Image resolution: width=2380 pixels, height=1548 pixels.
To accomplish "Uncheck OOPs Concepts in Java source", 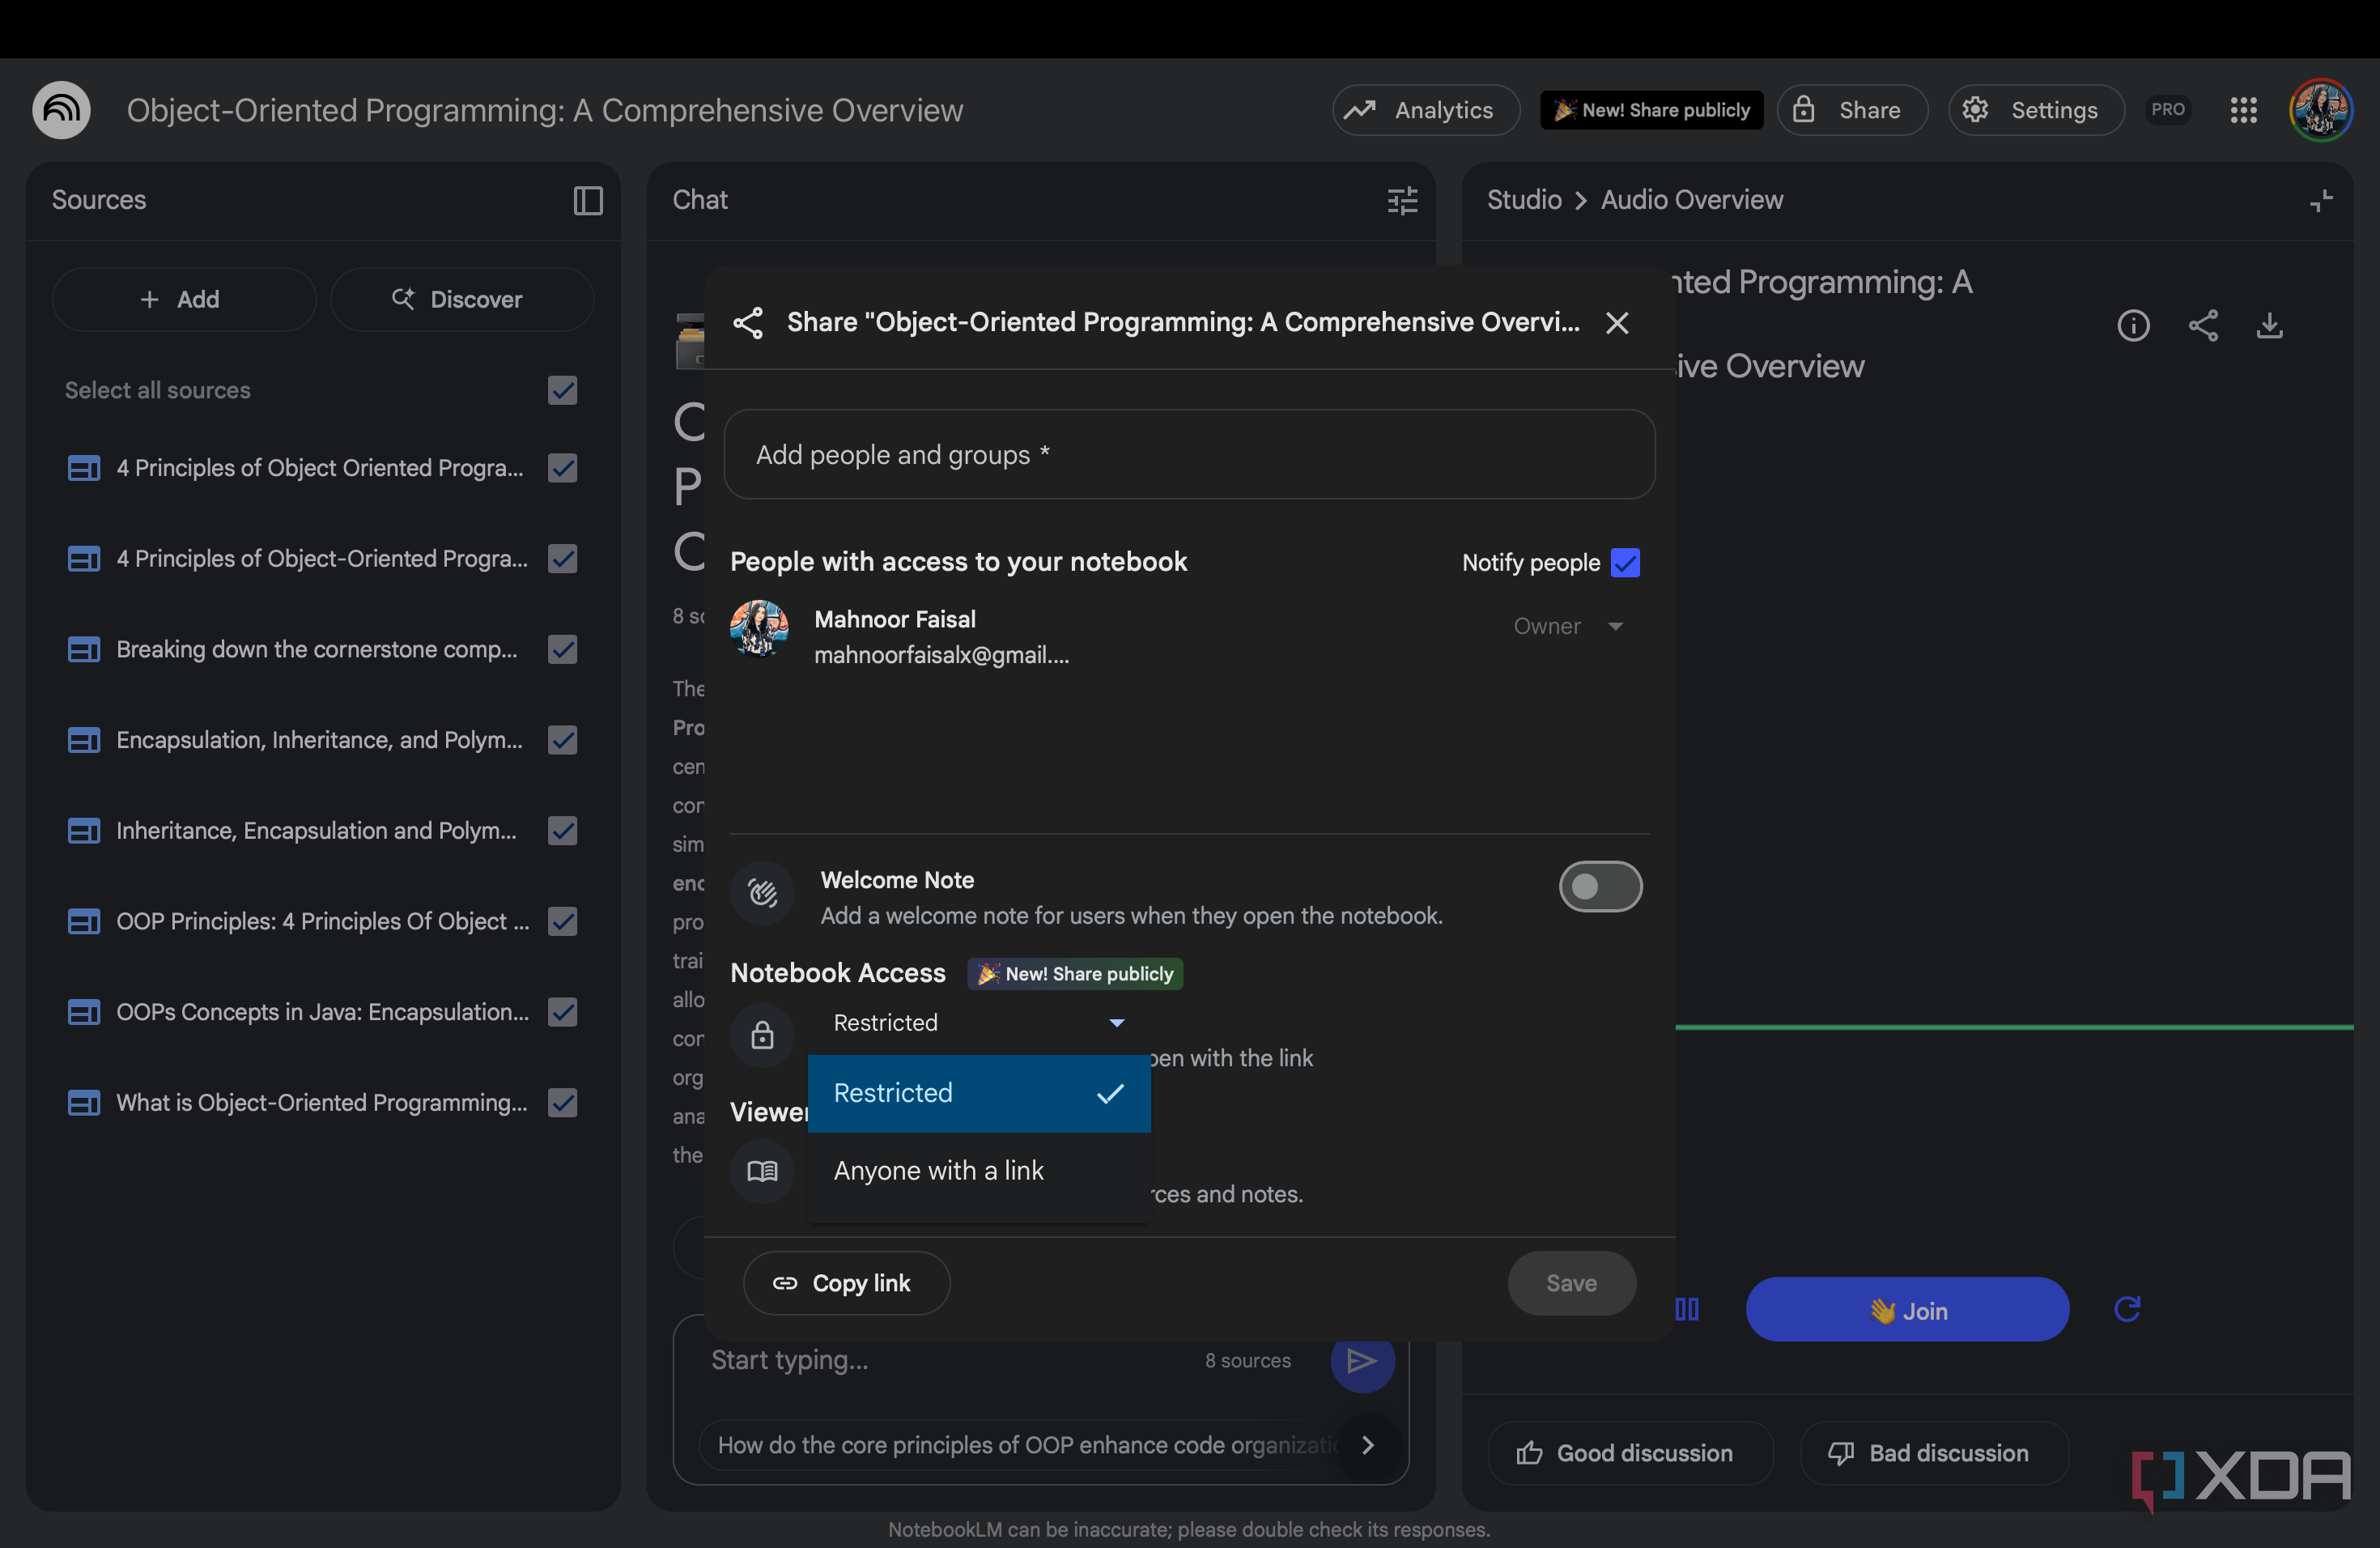I will [562, 1012].
